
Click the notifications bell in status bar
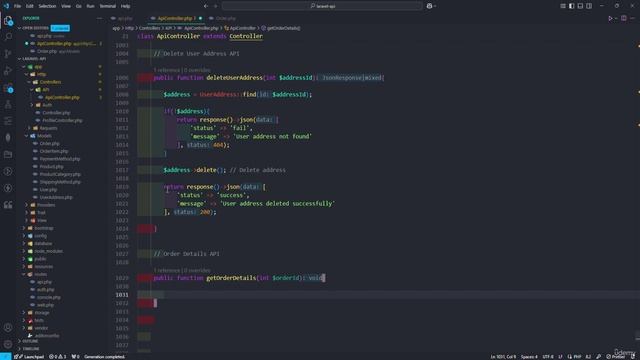[633, 356]
